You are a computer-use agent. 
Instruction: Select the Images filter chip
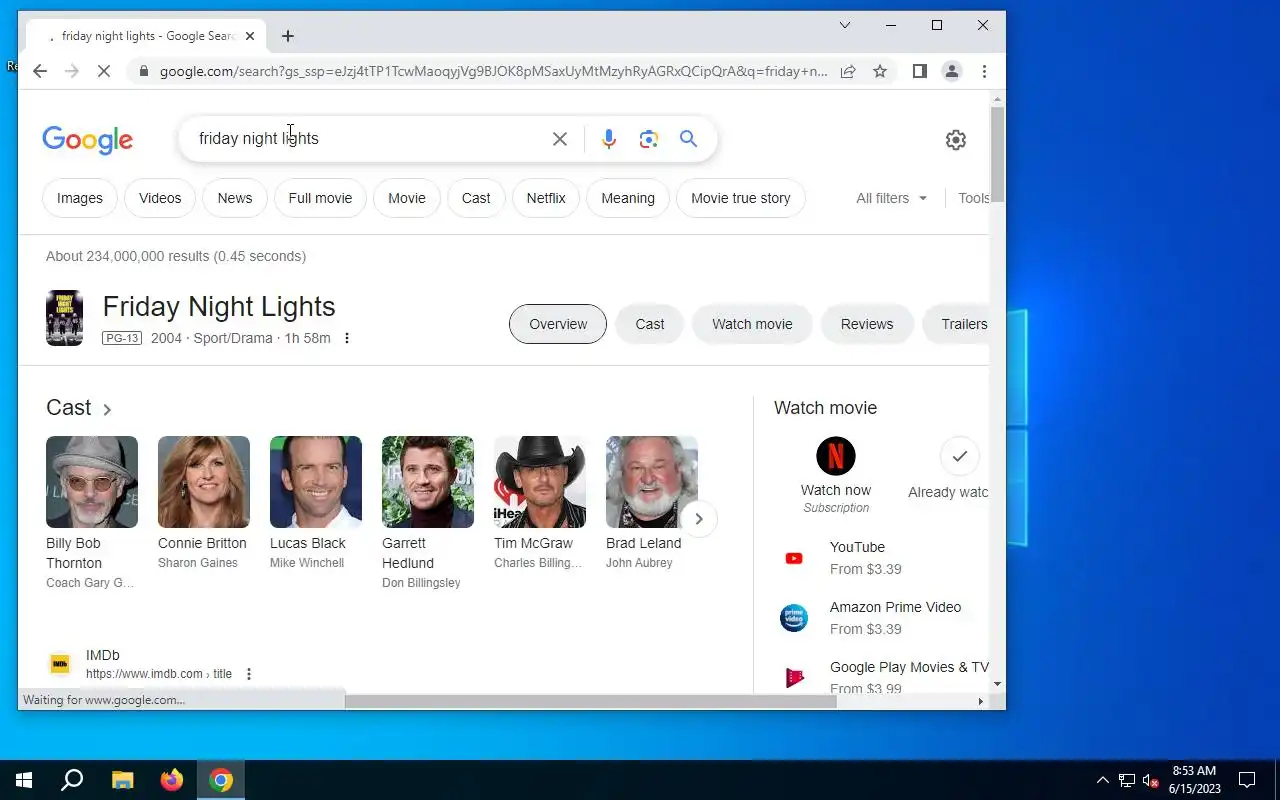[80, 198]
